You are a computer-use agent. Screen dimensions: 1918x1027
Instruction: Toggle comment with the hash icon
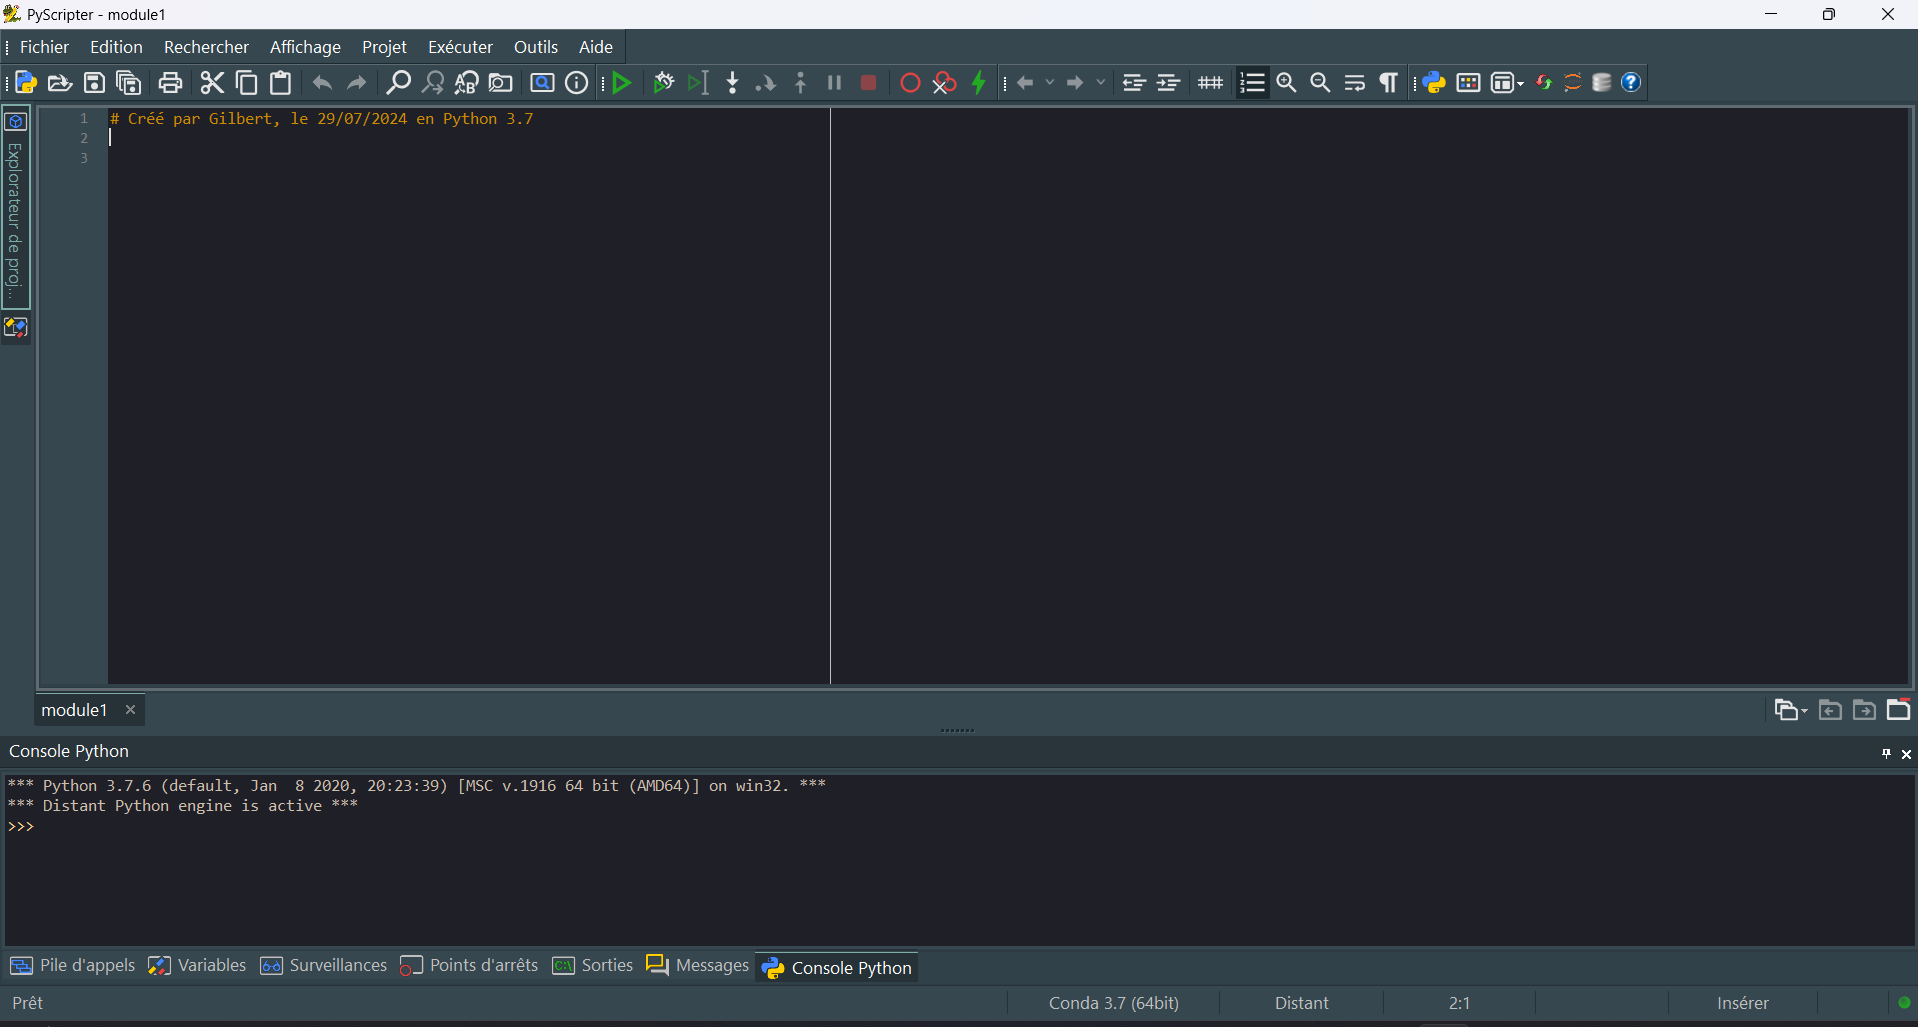(1210, 83)
